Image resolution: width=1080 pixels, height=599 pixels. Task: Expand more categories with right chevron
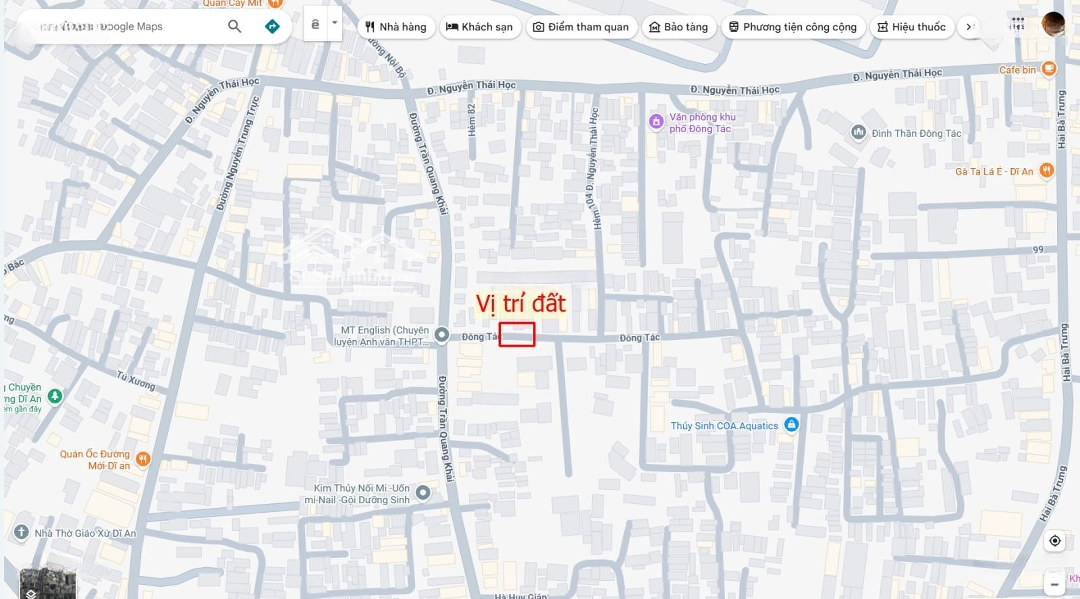[x=969, y=27]
